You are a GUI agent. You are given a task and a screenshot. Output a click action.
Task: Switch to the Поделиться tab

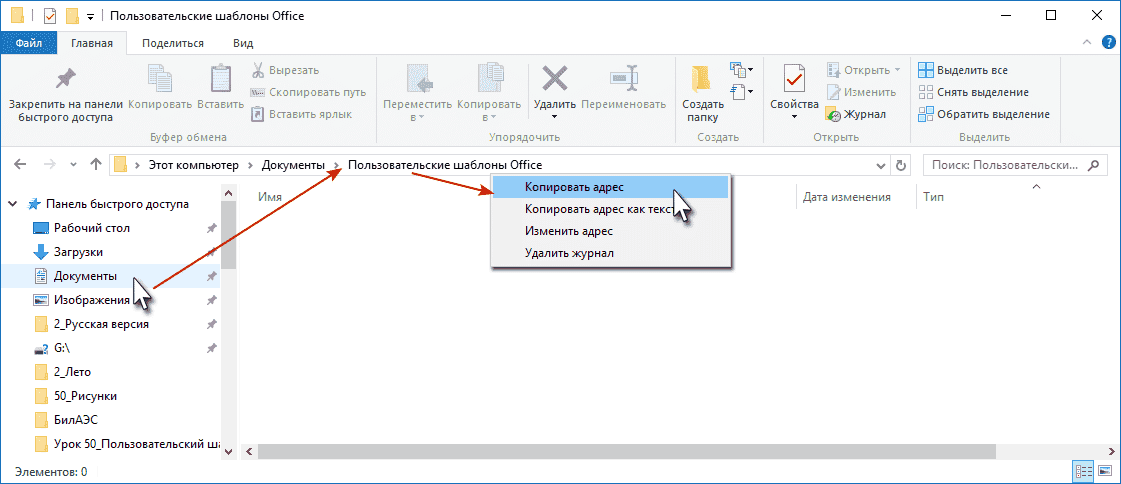click(x=172, y=43)
